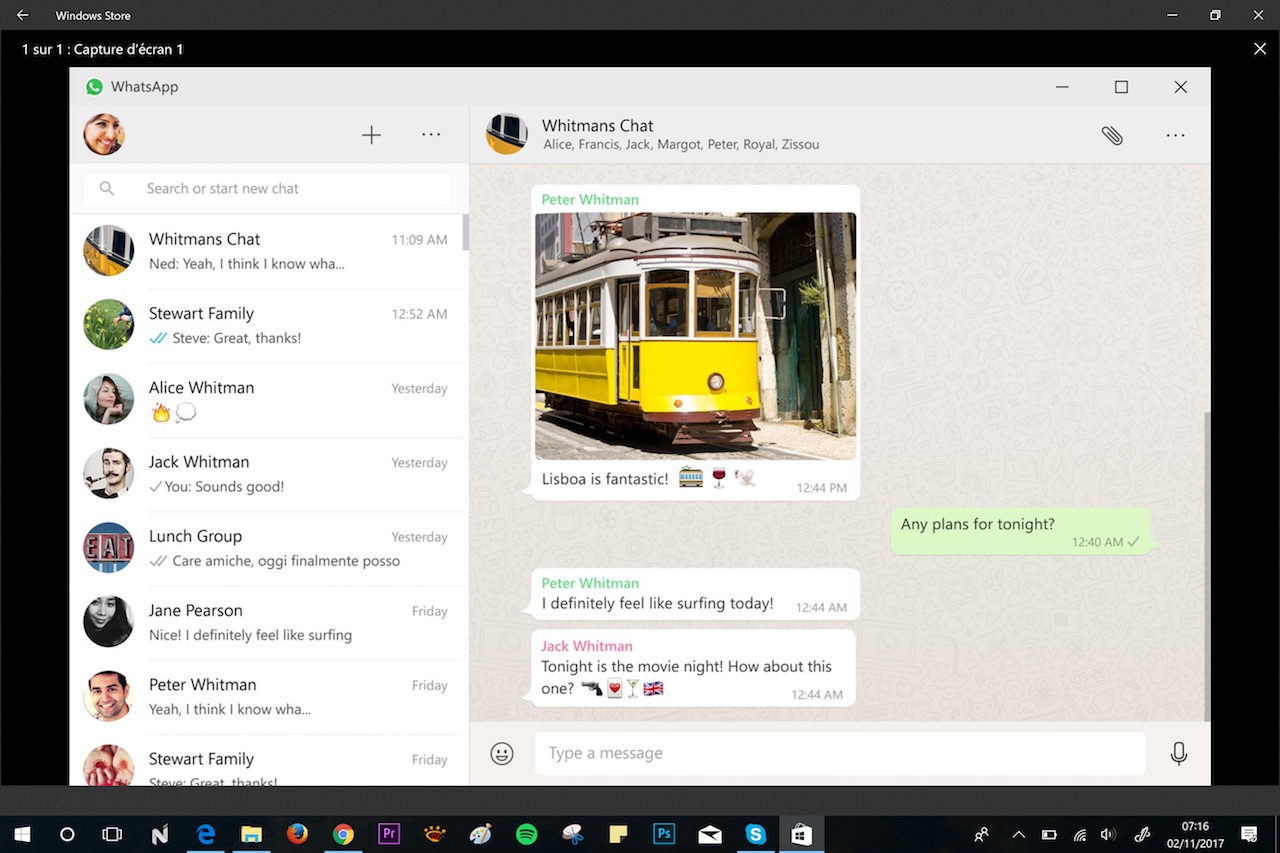Open a new chat with the plus icon
Image resolution: width=1280 pixels, height=853 pixels.
tap(371, 134)
